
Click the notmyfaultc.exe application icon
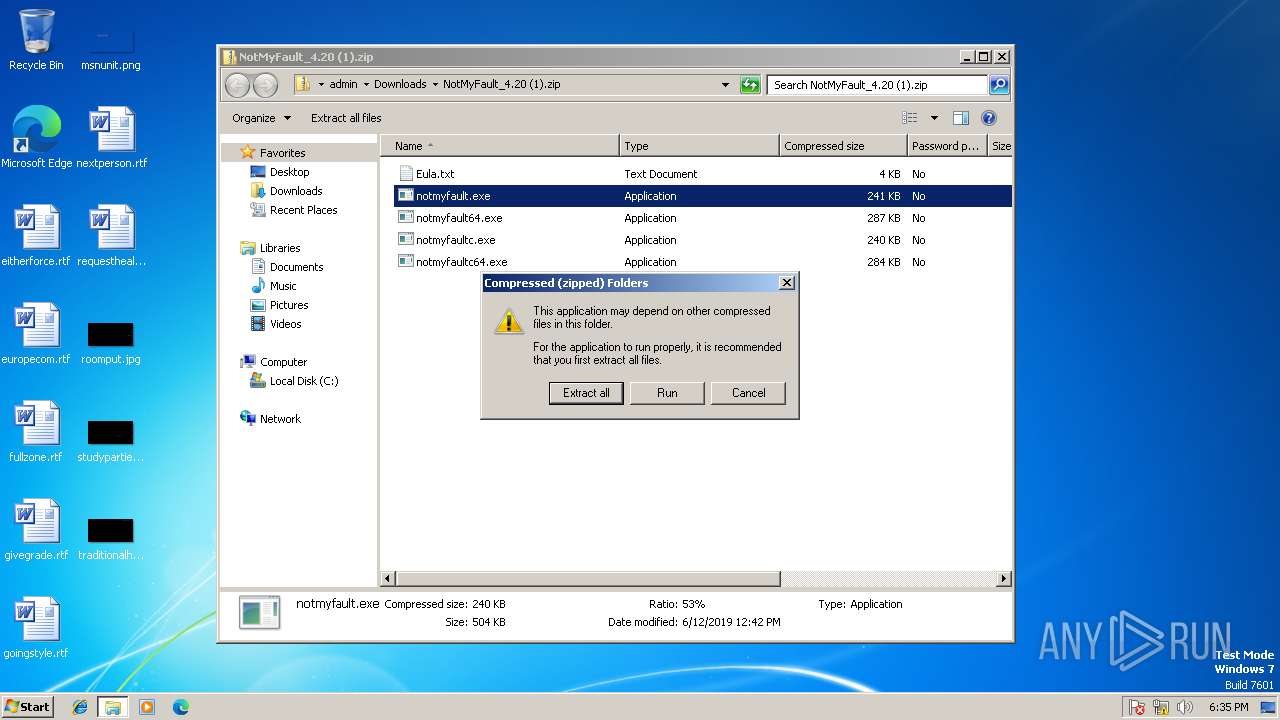coord(406,240)
